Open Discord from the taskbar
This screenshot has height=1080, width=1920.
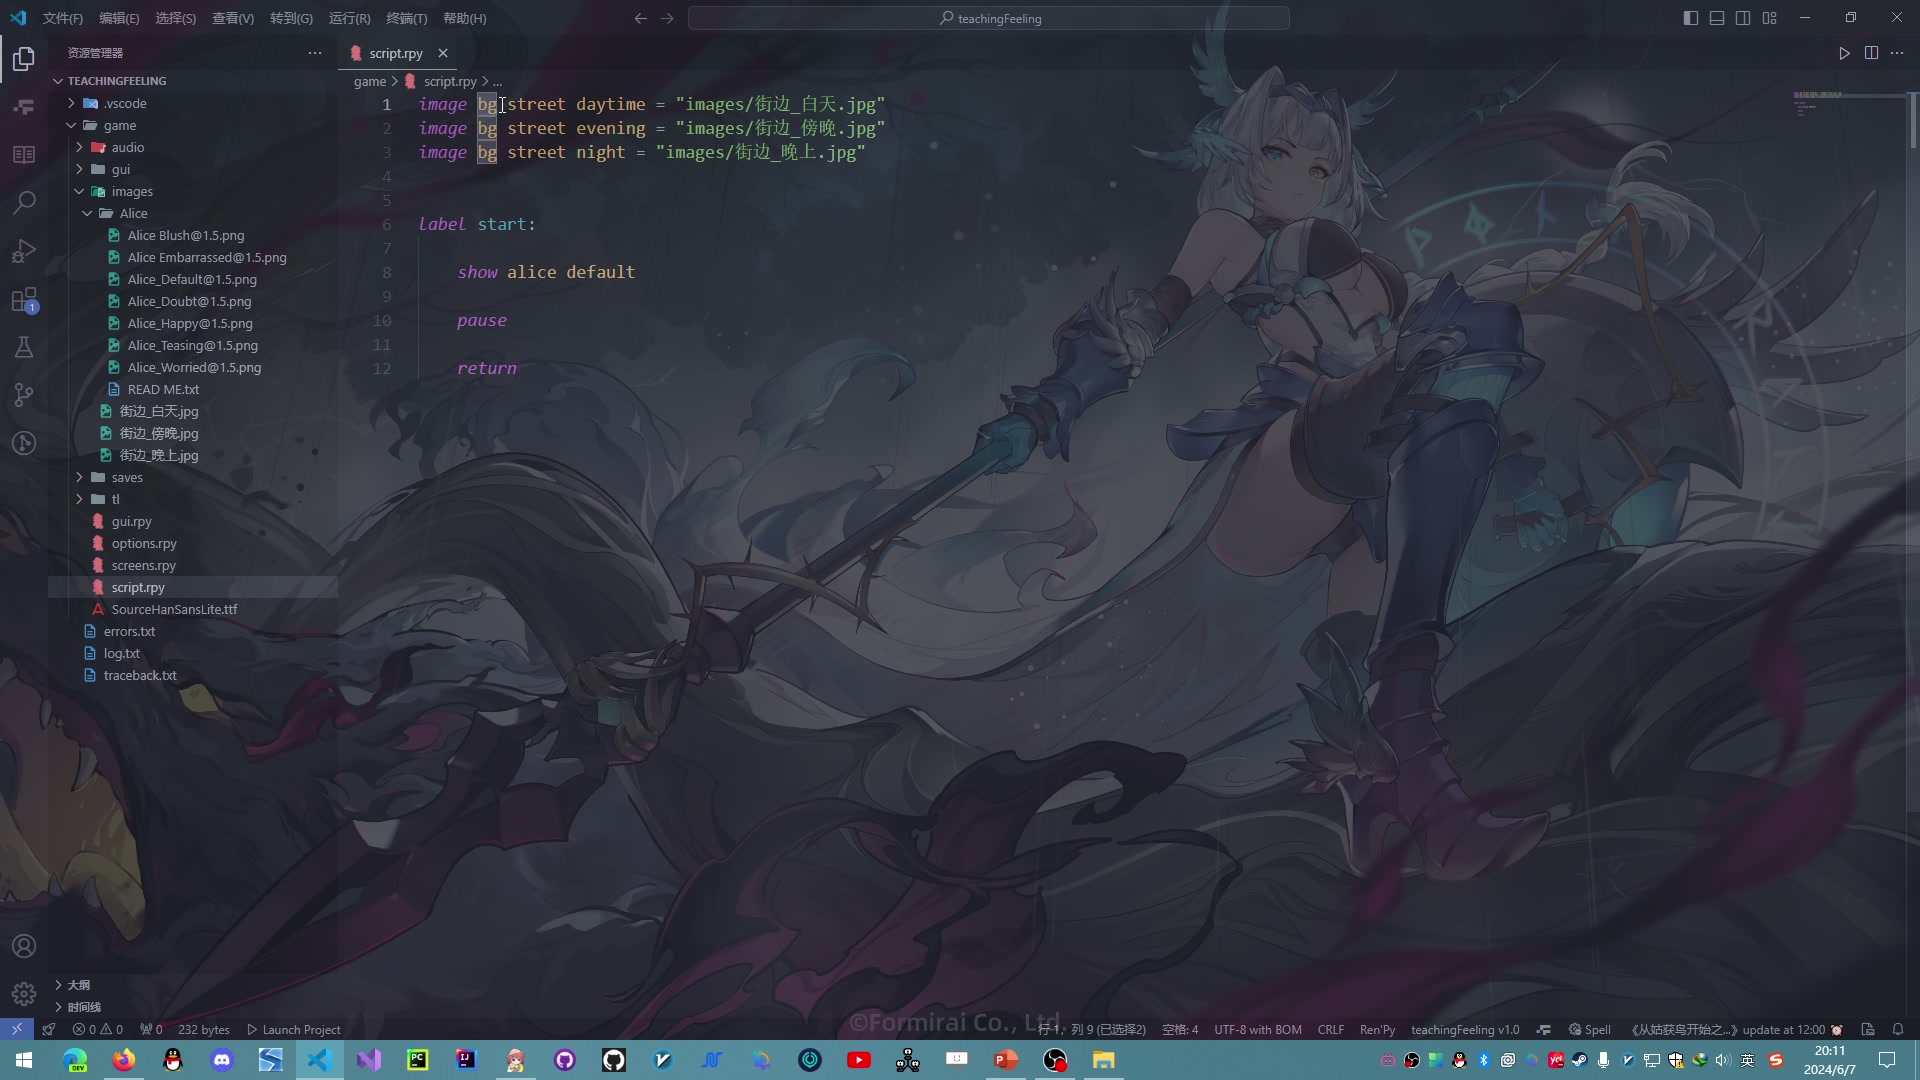click(x=222, y=1060)
